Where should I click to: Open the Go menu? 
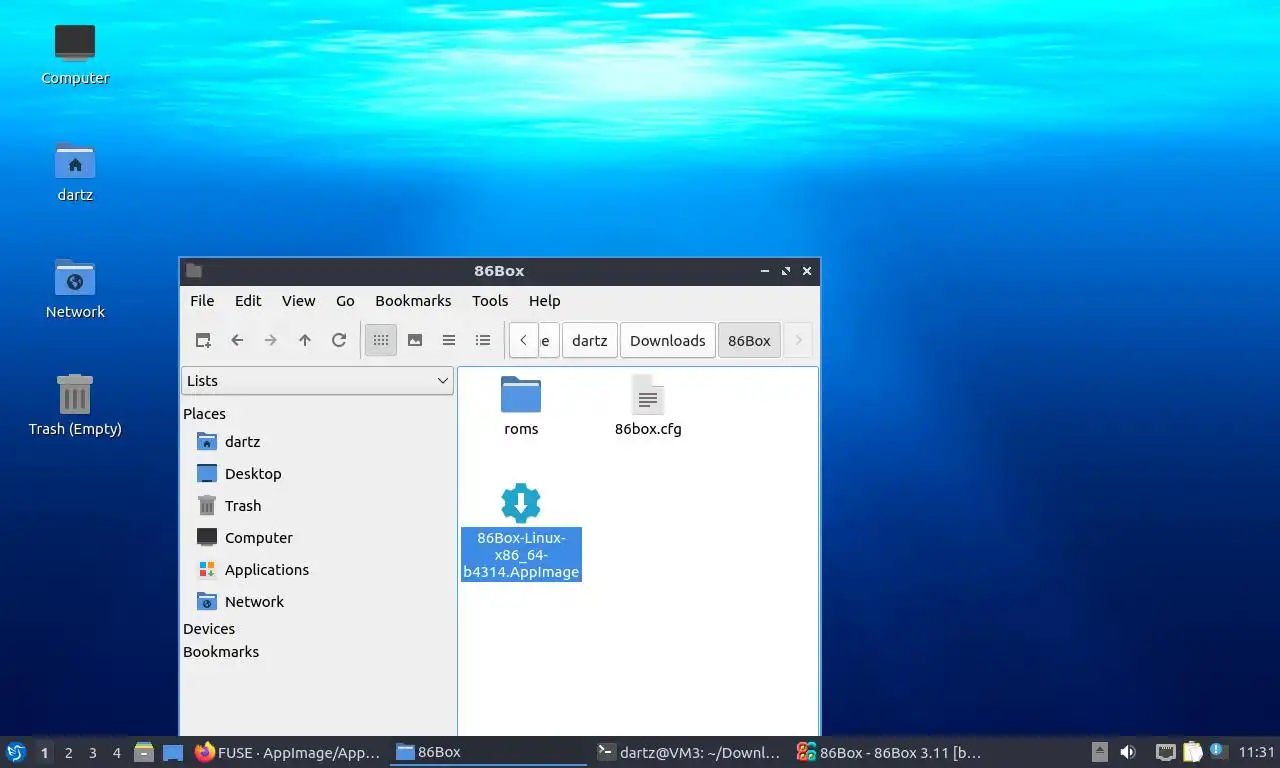click(x=345, y=300)
